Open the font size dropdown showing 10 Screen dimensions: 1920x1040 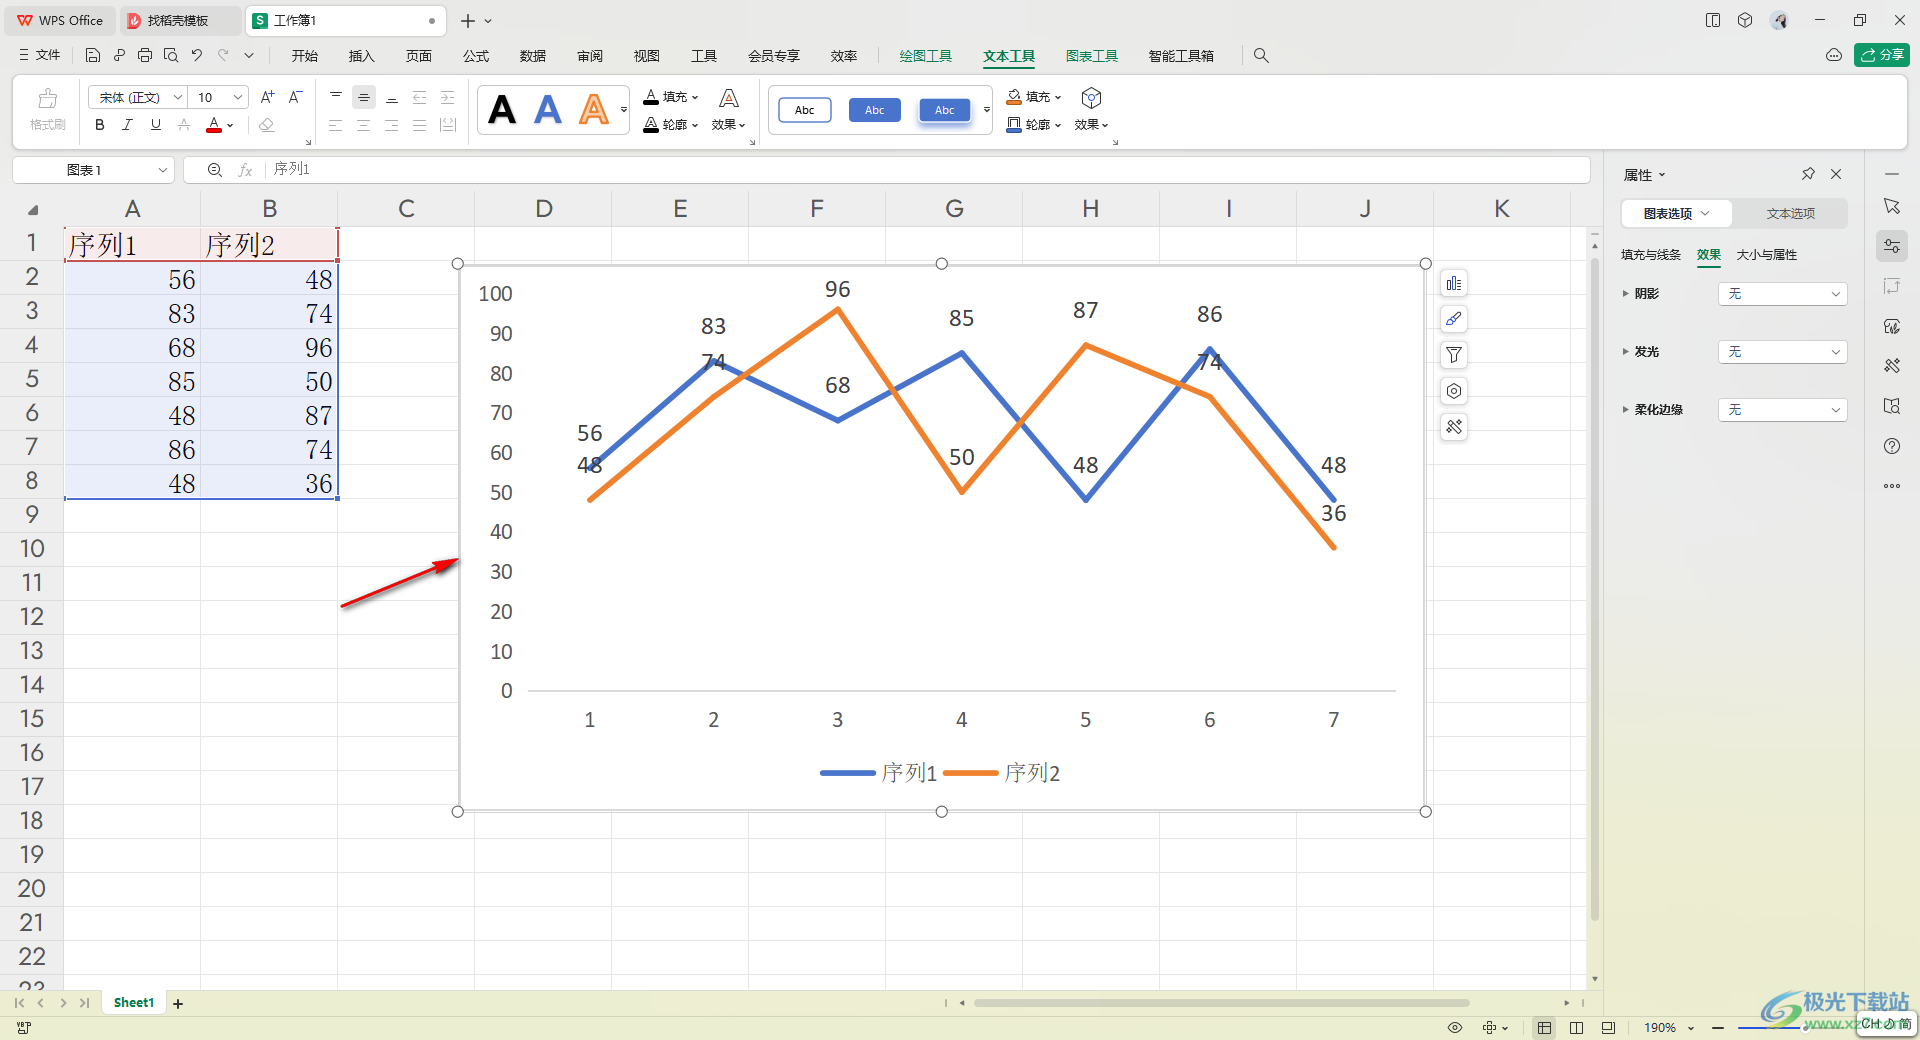(238, 97)
